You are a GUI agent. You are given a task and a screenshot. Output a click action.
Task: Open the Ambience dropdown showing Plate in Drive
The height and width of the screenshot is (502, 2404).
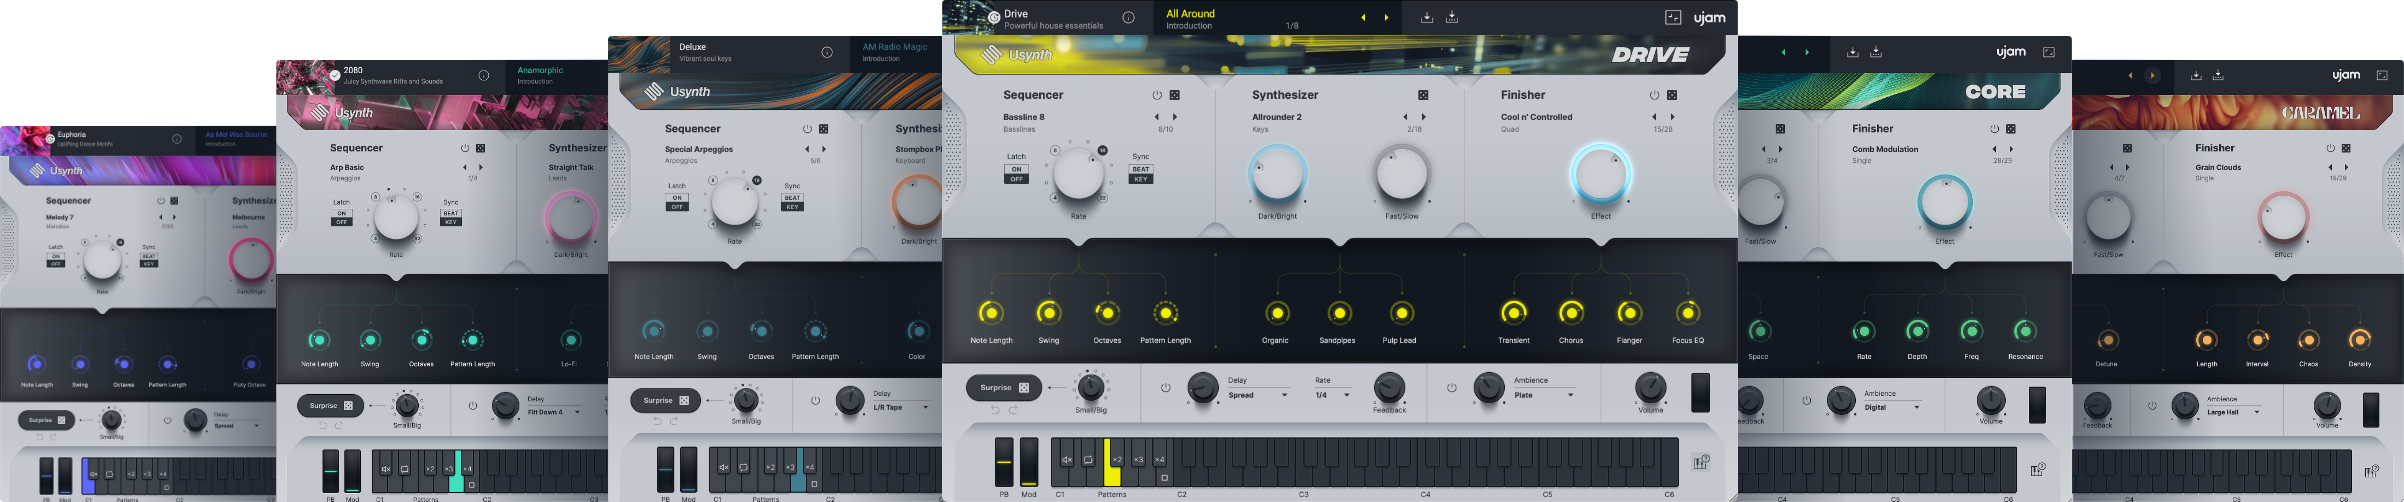pyautogui.click(x=1545, y=395)
